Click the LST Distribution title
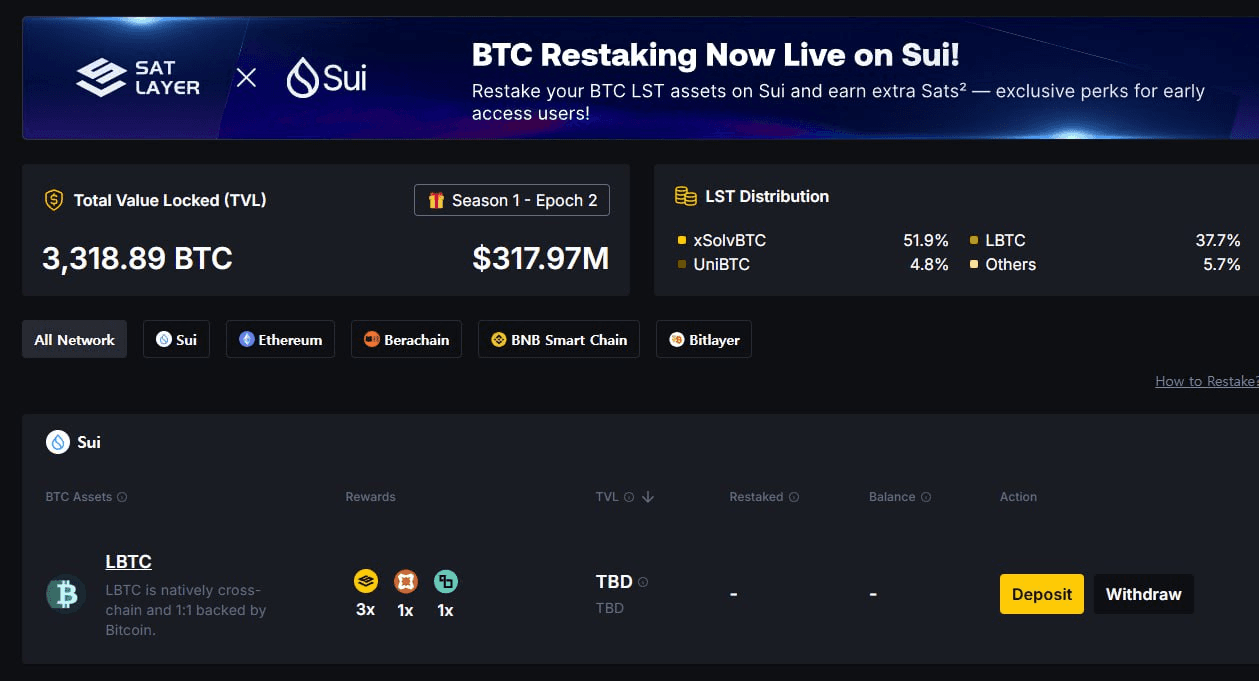Screen dimensions: 1259x681 pyautogui.click(x=767, y=196)
